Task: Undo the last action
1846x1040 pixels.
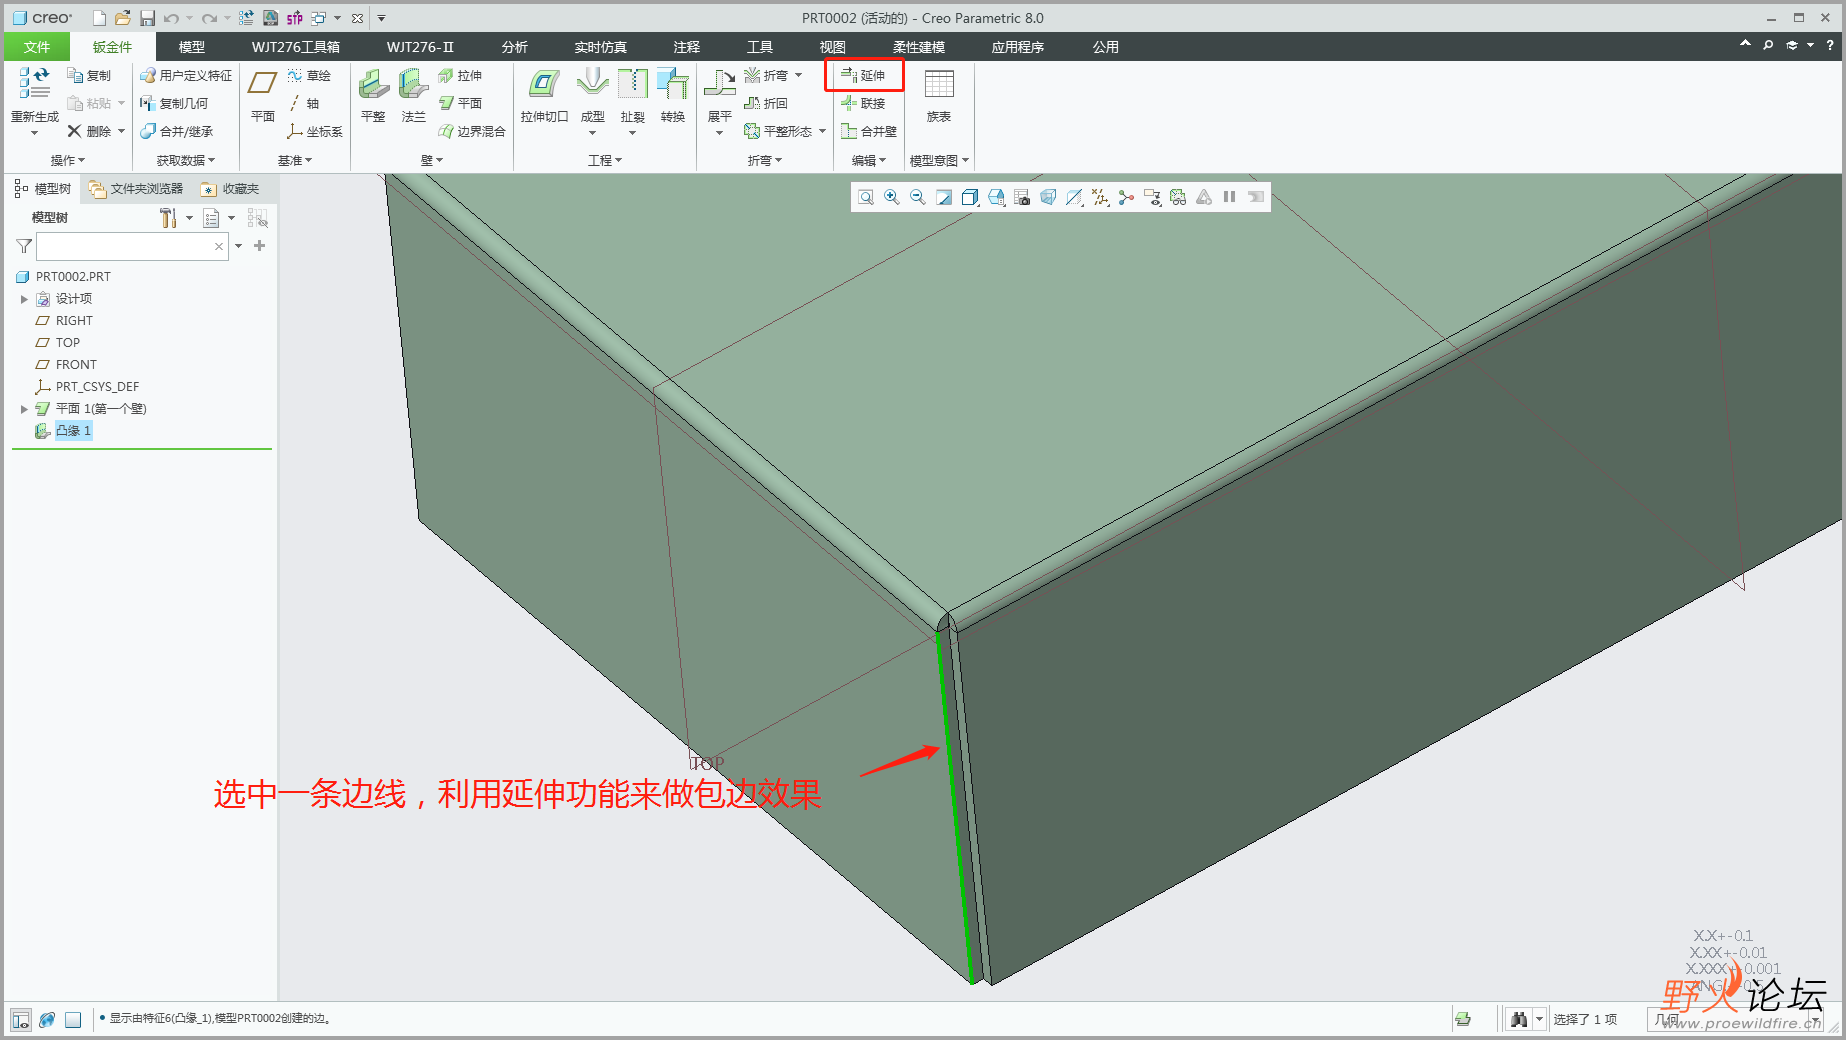Action: coord(171,18)
